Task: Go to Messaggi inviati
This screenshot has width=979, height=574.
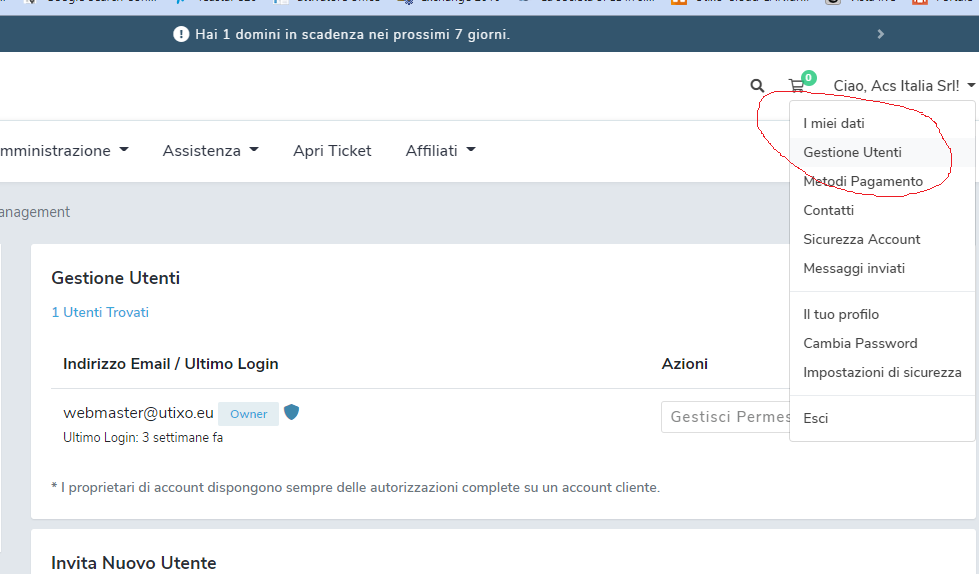Action: coord(853,269)
